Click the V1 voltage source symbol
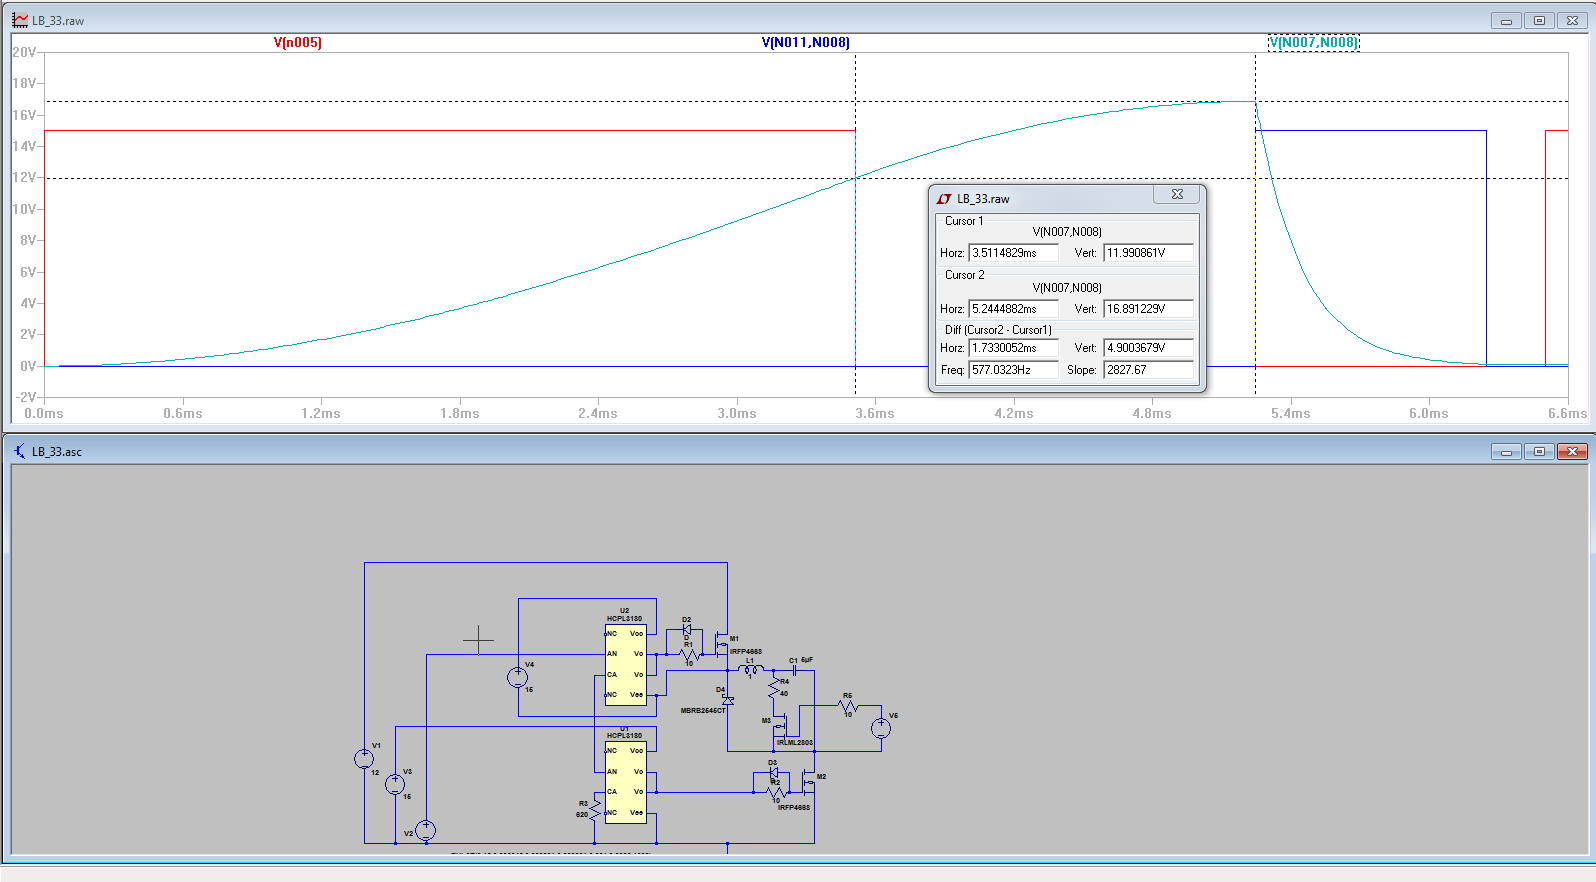Image resolution: width=1596 pixels, height=882 pixels. (x=365, y=759)
